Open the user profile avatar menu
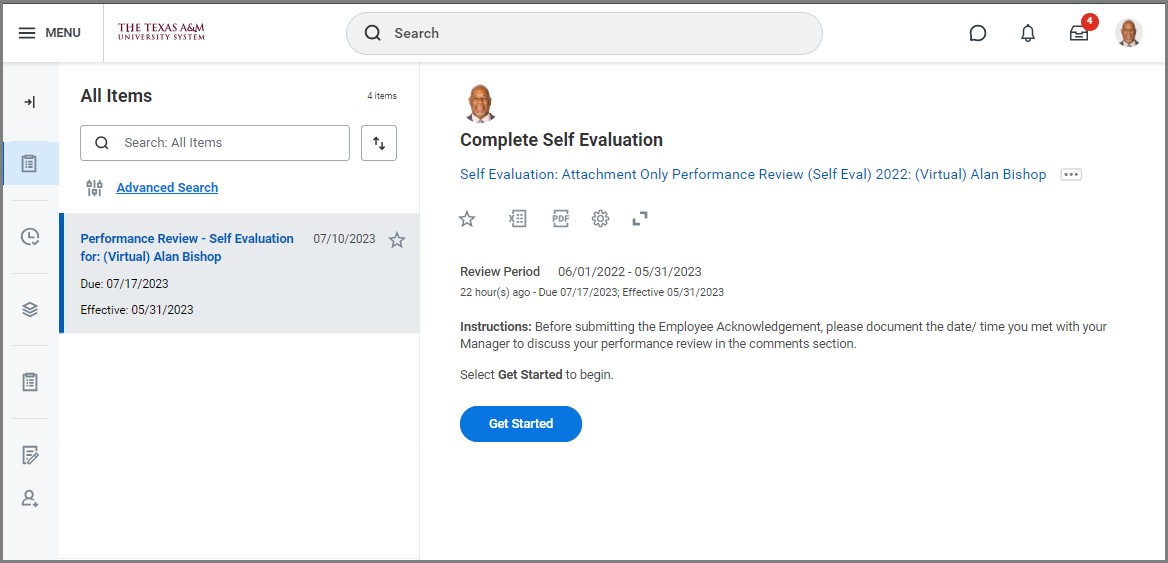Viewport: 1168px width, 563px height. pyautogui.click(x=1128, y=33)
